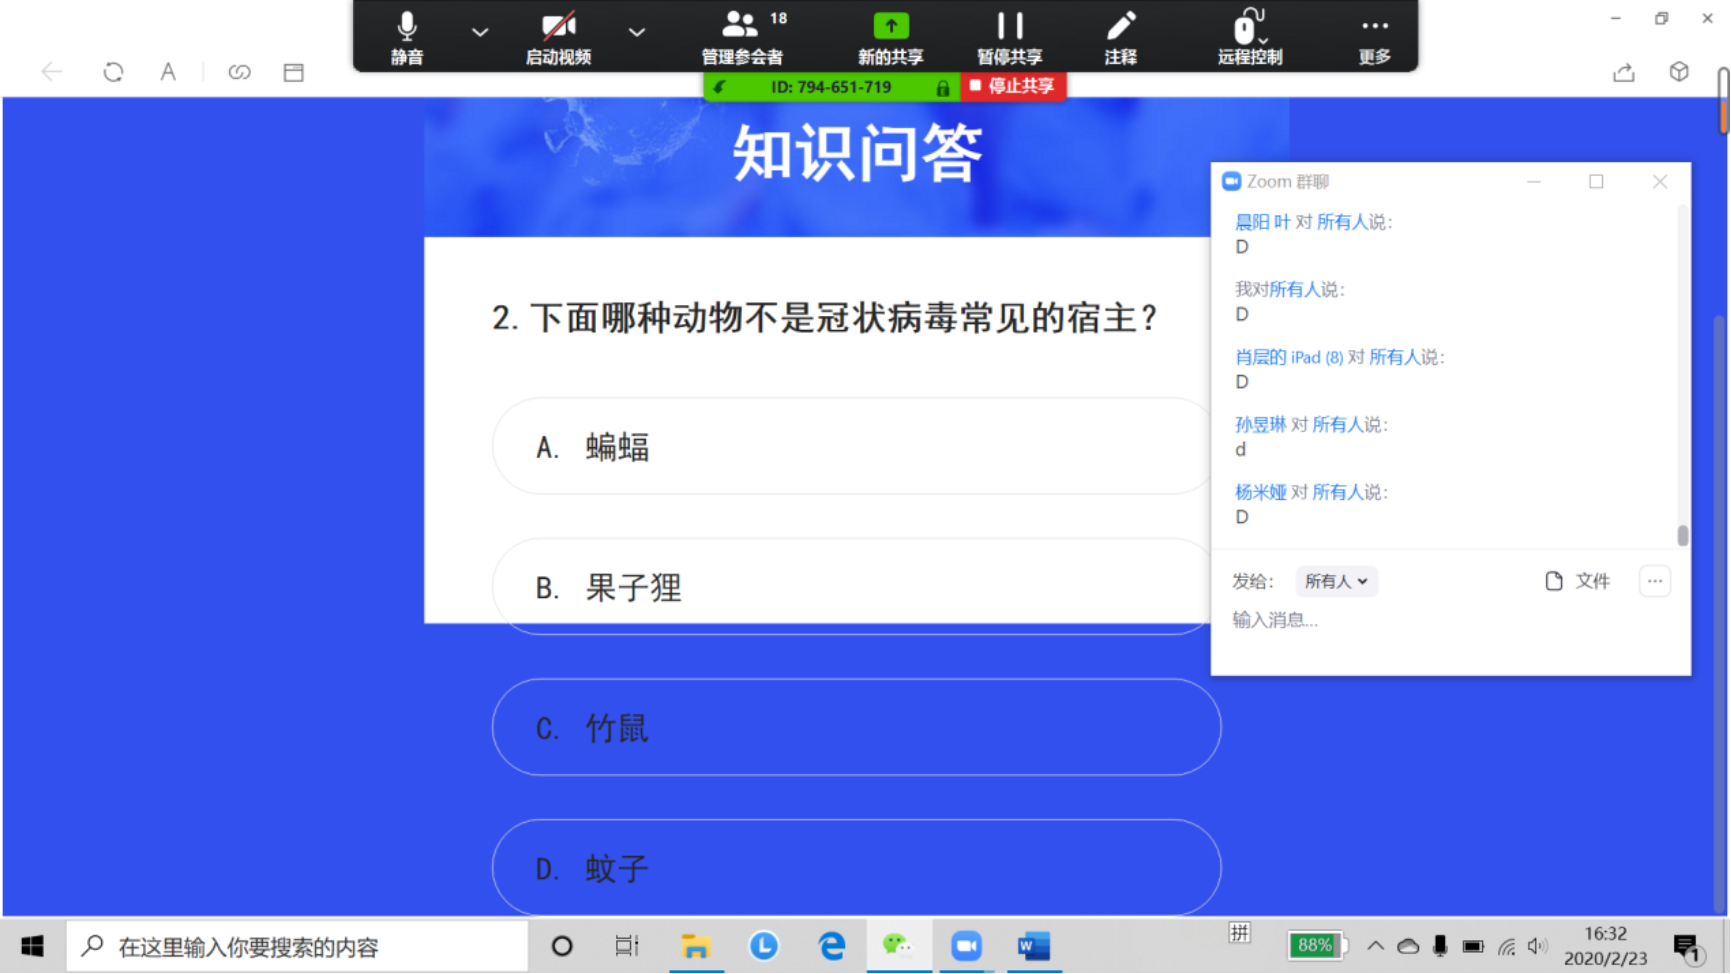Start video with the camera button

(x=558, y=37)
